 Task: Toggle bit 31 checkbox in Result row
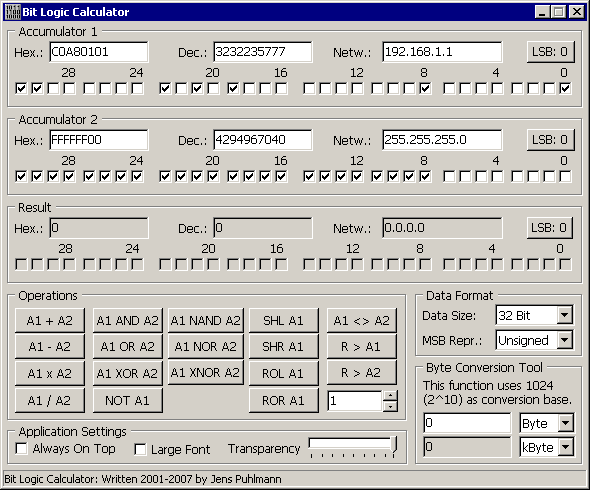point(21,264)
